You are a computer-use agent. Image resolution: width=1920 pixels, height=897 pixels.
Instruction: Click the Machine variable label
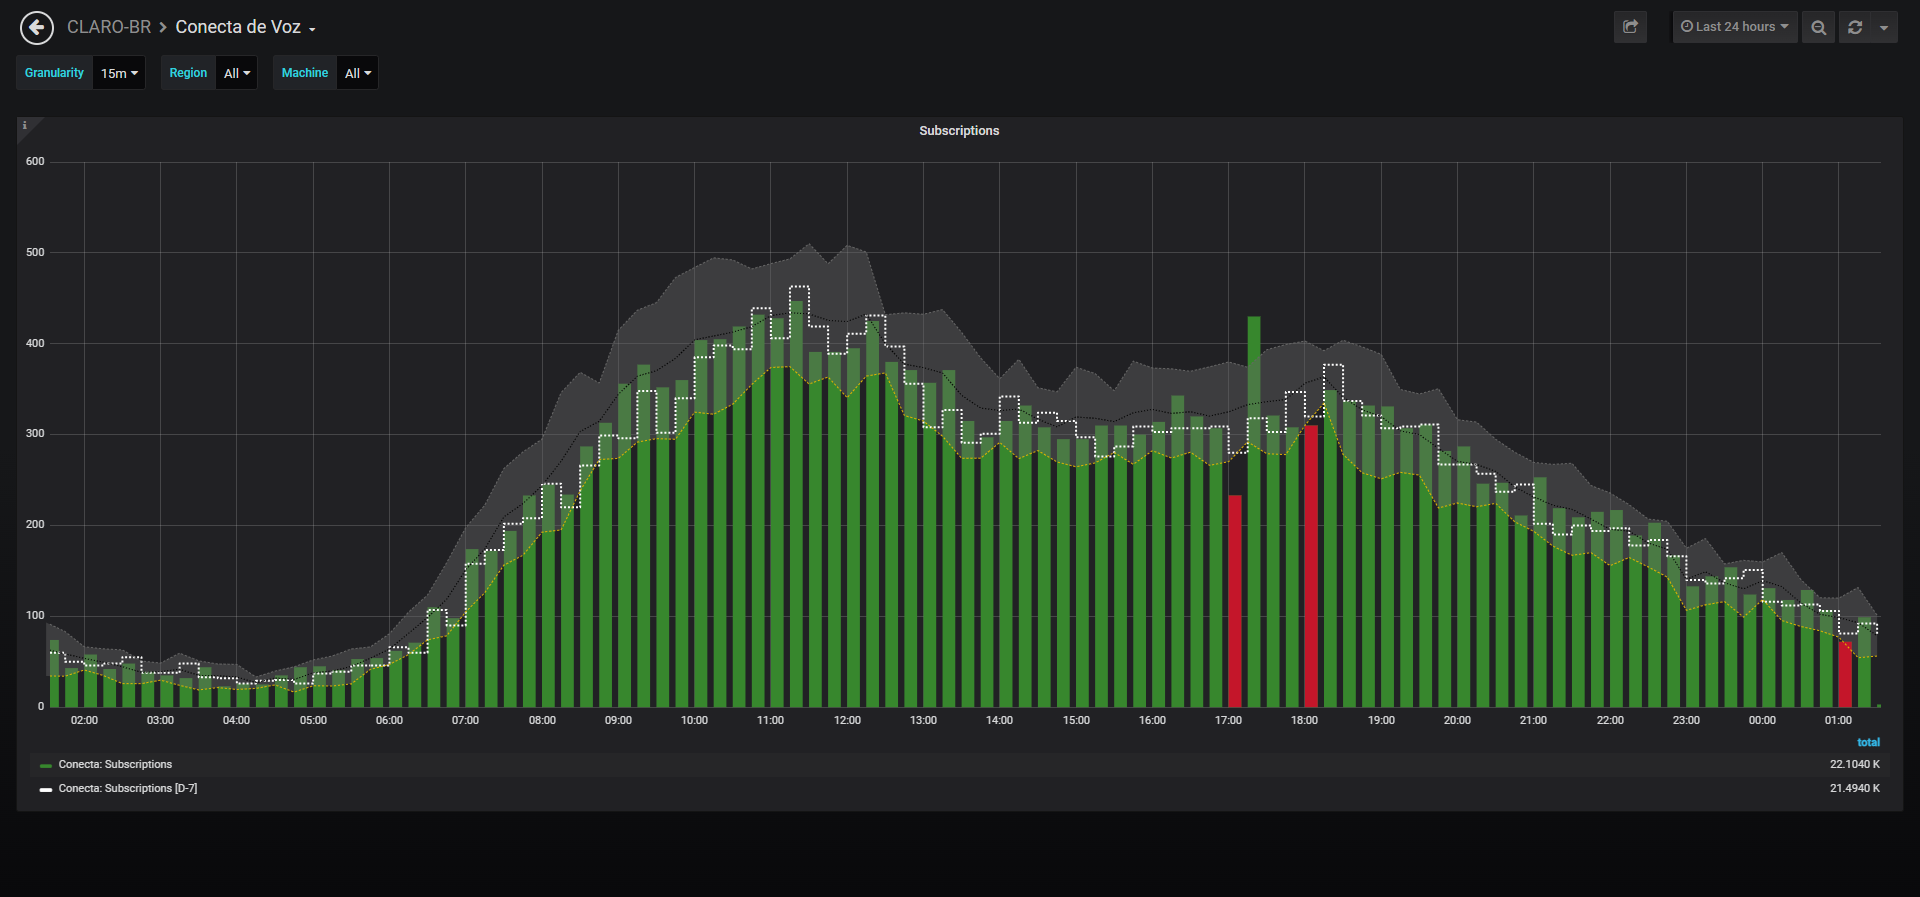305,73
